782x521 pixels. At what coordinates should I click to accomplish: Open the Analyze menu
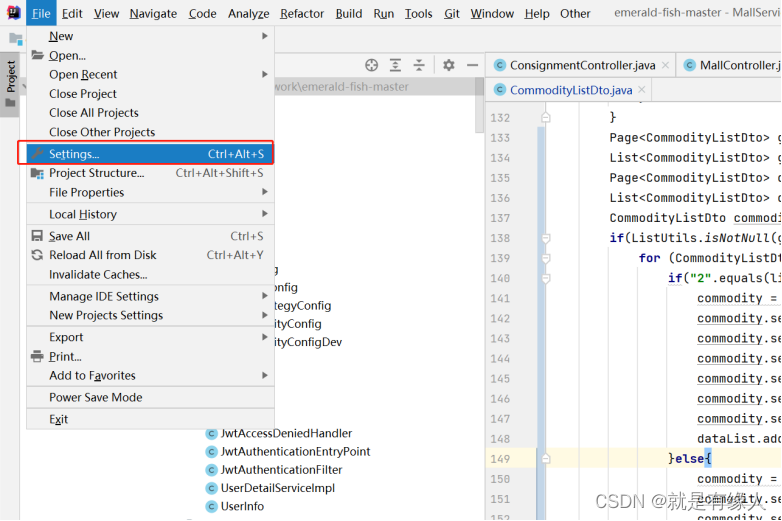248,13
